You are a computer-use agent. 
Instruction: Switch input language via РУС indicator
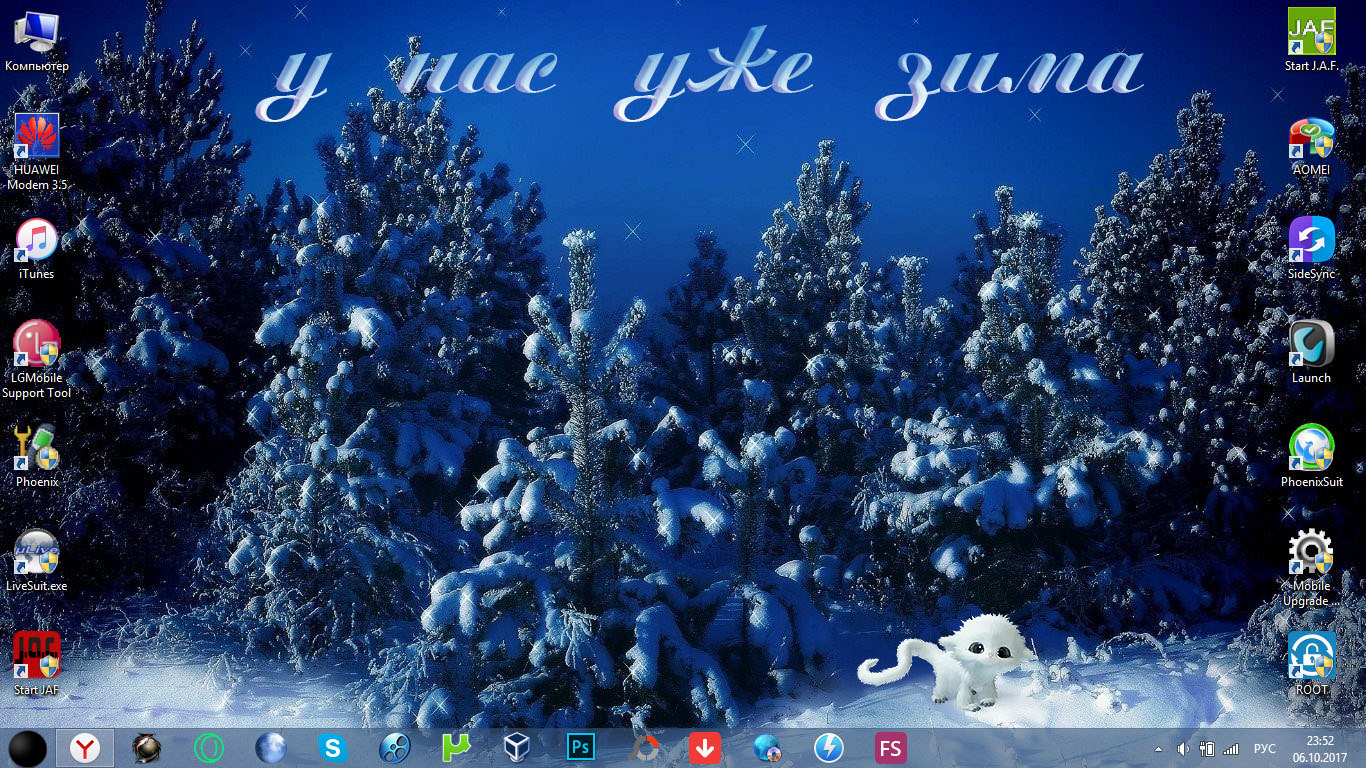click(x=1265, y=749)
